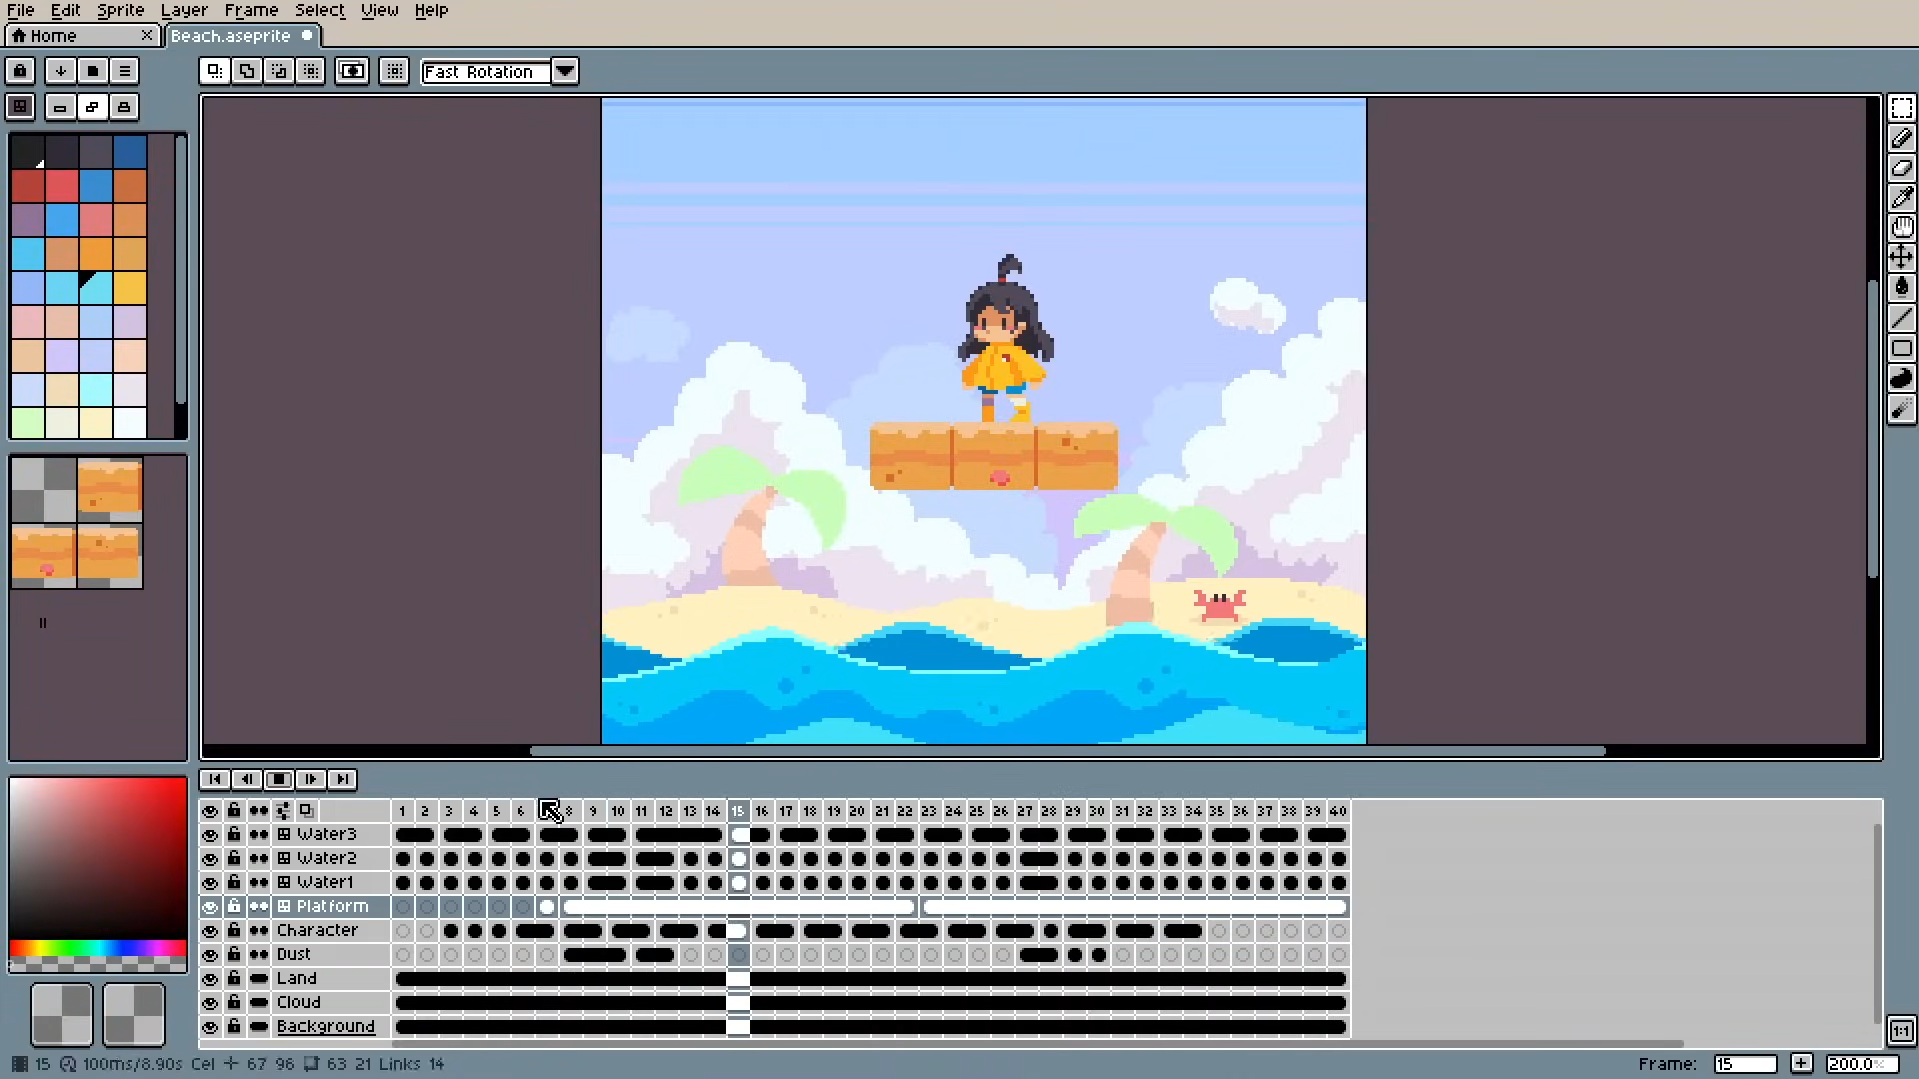Viewport: 1919px width, 1079px height.
Task: Click the Frame number input field
Action: (1745, 1064)
